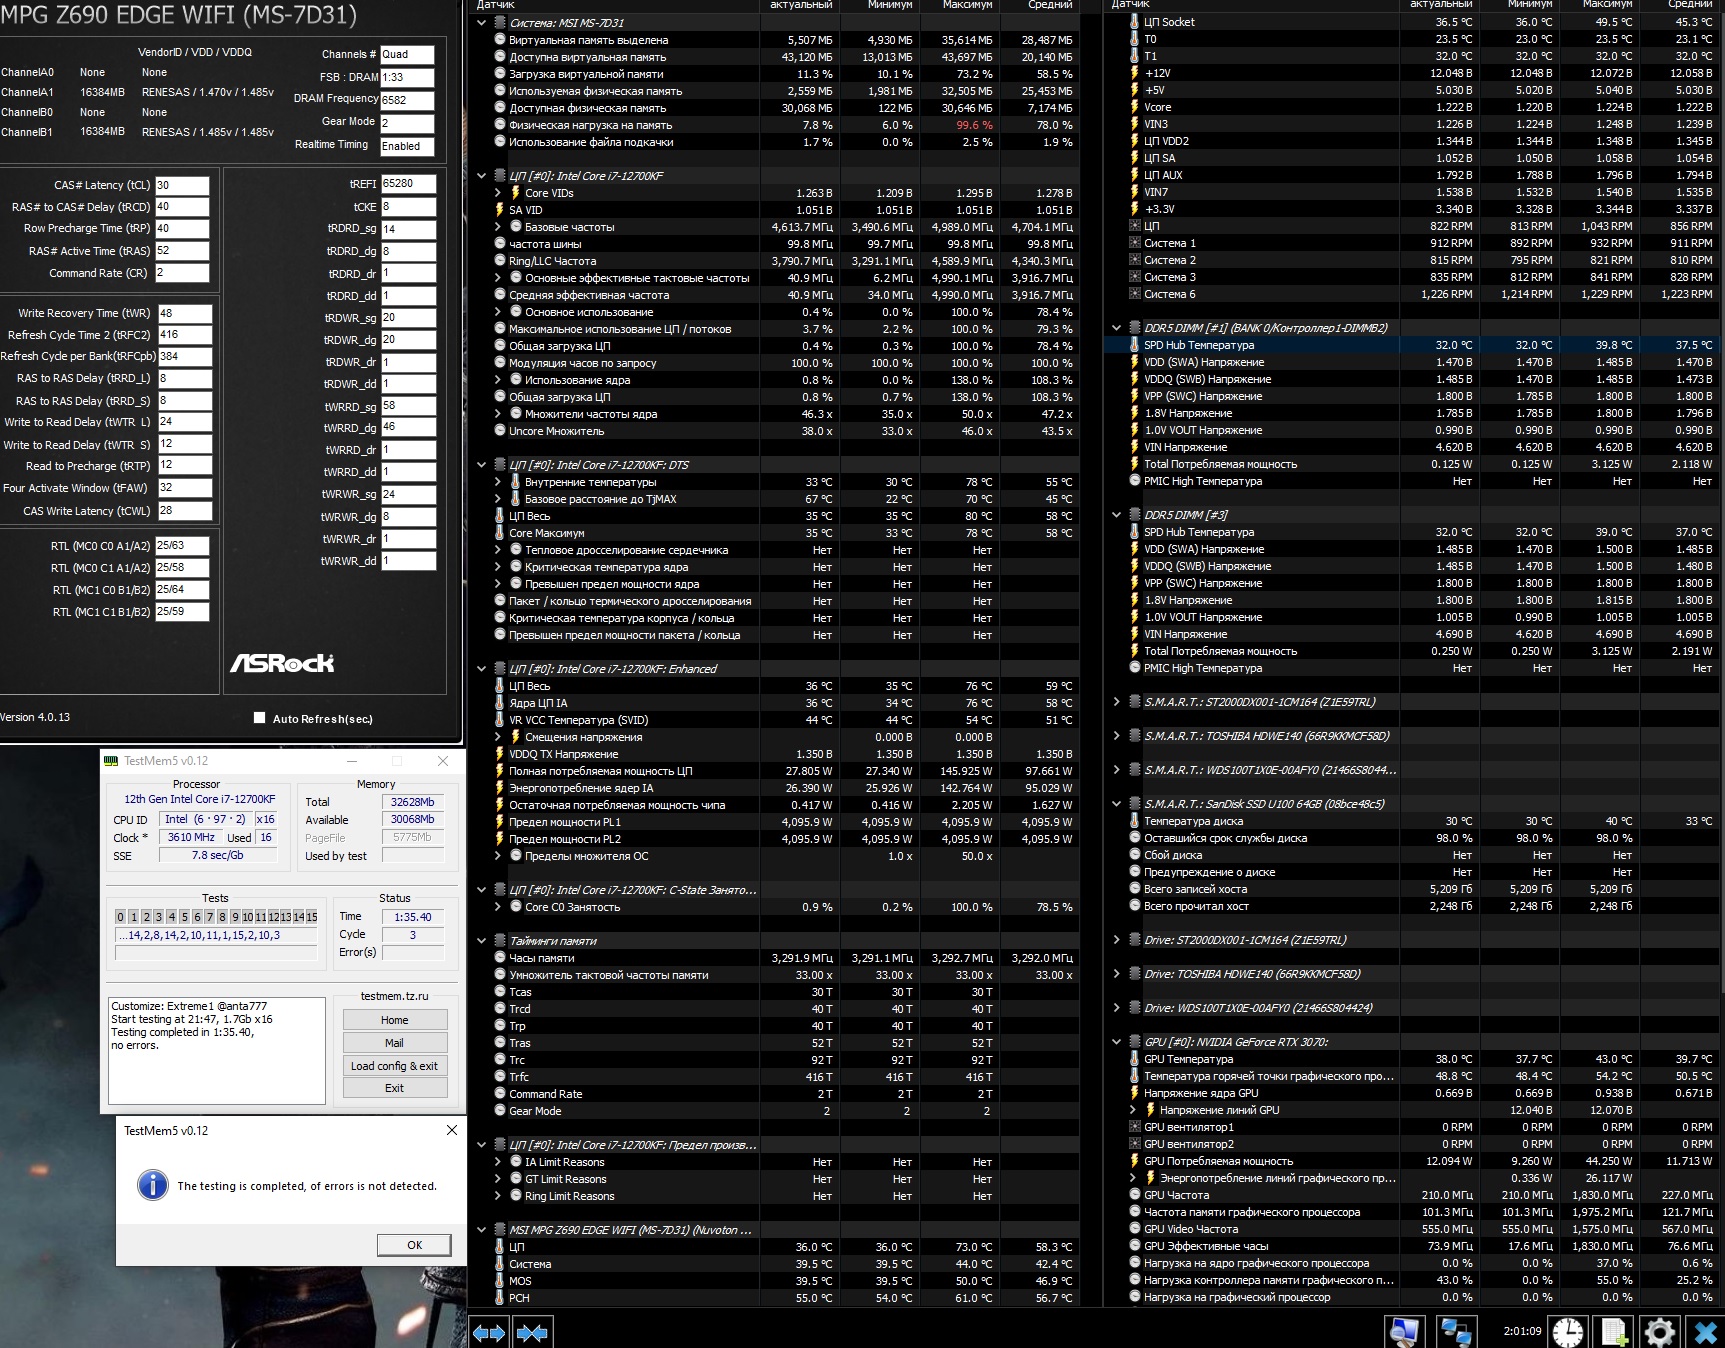Click lightning icon beside Предел мощности PL1
The width and height of the screenshot is (1725, 1348).
coord(499,822)
